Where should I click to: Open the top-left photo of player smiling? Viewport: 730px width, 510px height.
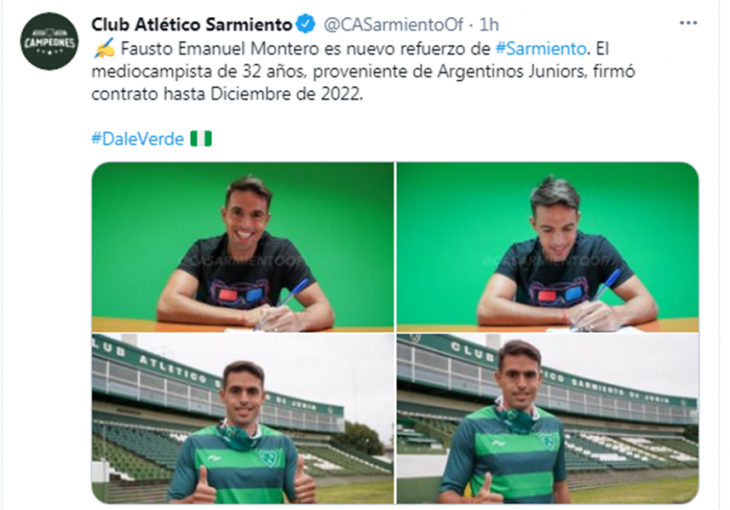[x=243, y=247]
